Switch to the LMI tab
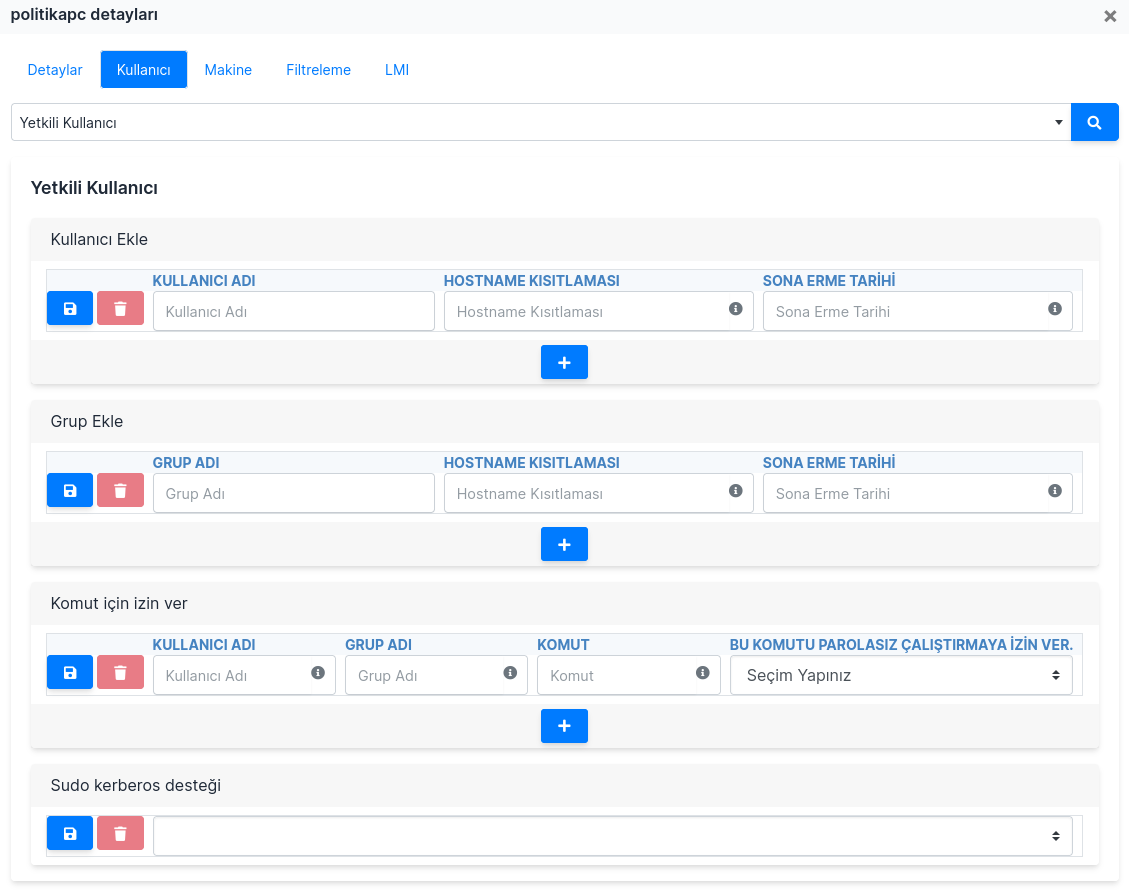Image resolution: width=1129 pixels, height=893 pixels. click(x=397, y=70)
